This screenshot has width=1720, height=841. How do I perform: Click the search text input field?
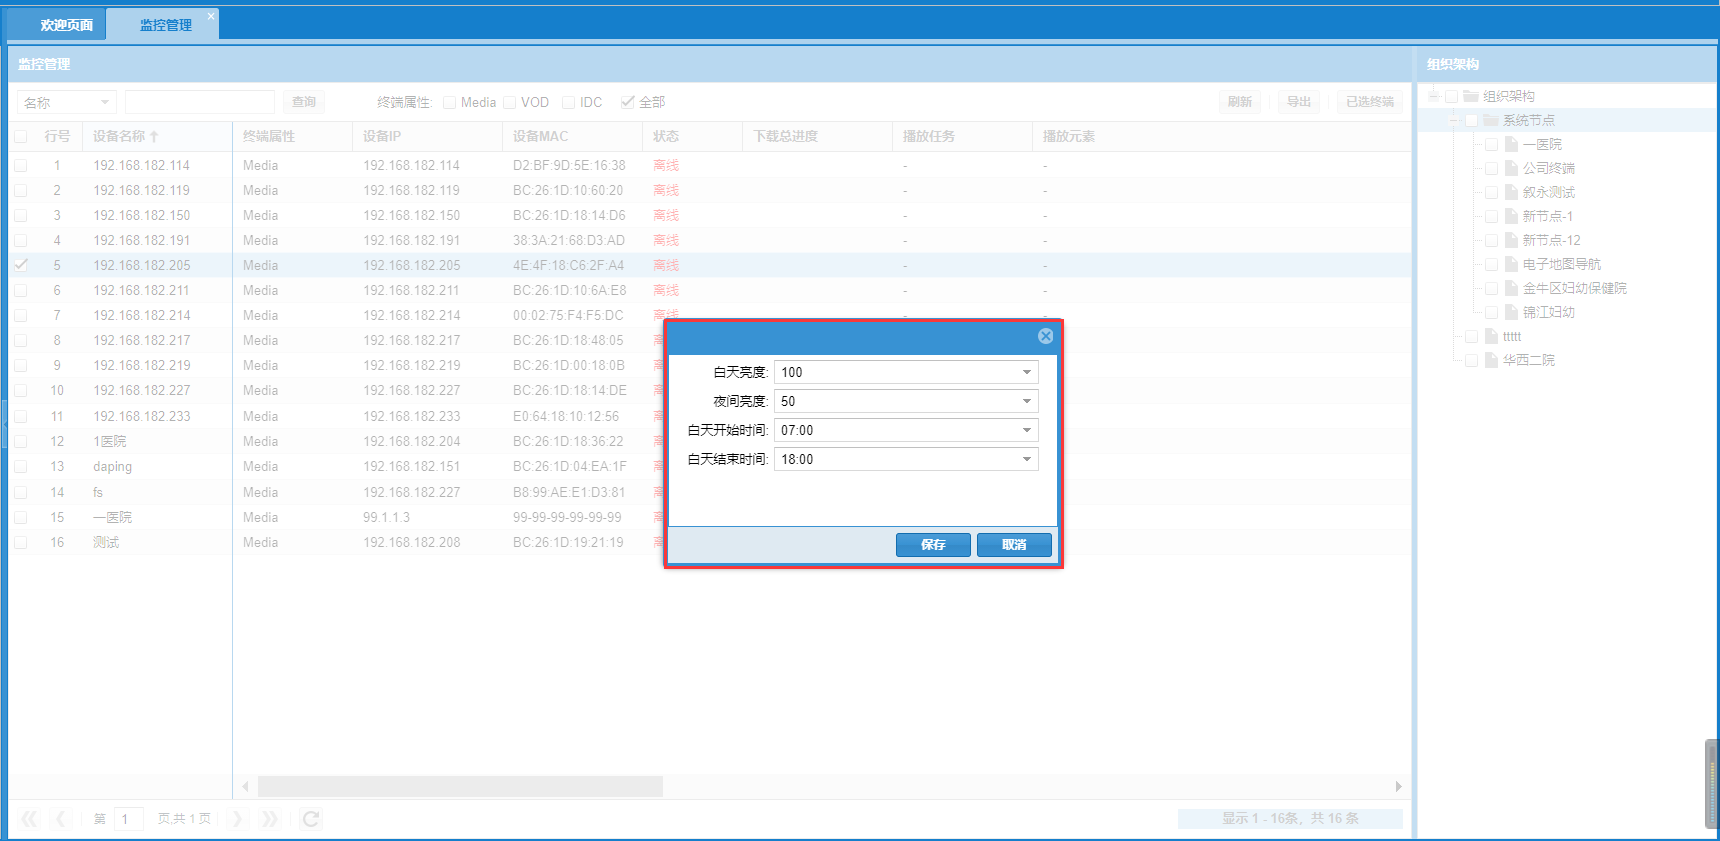point(200,102)
